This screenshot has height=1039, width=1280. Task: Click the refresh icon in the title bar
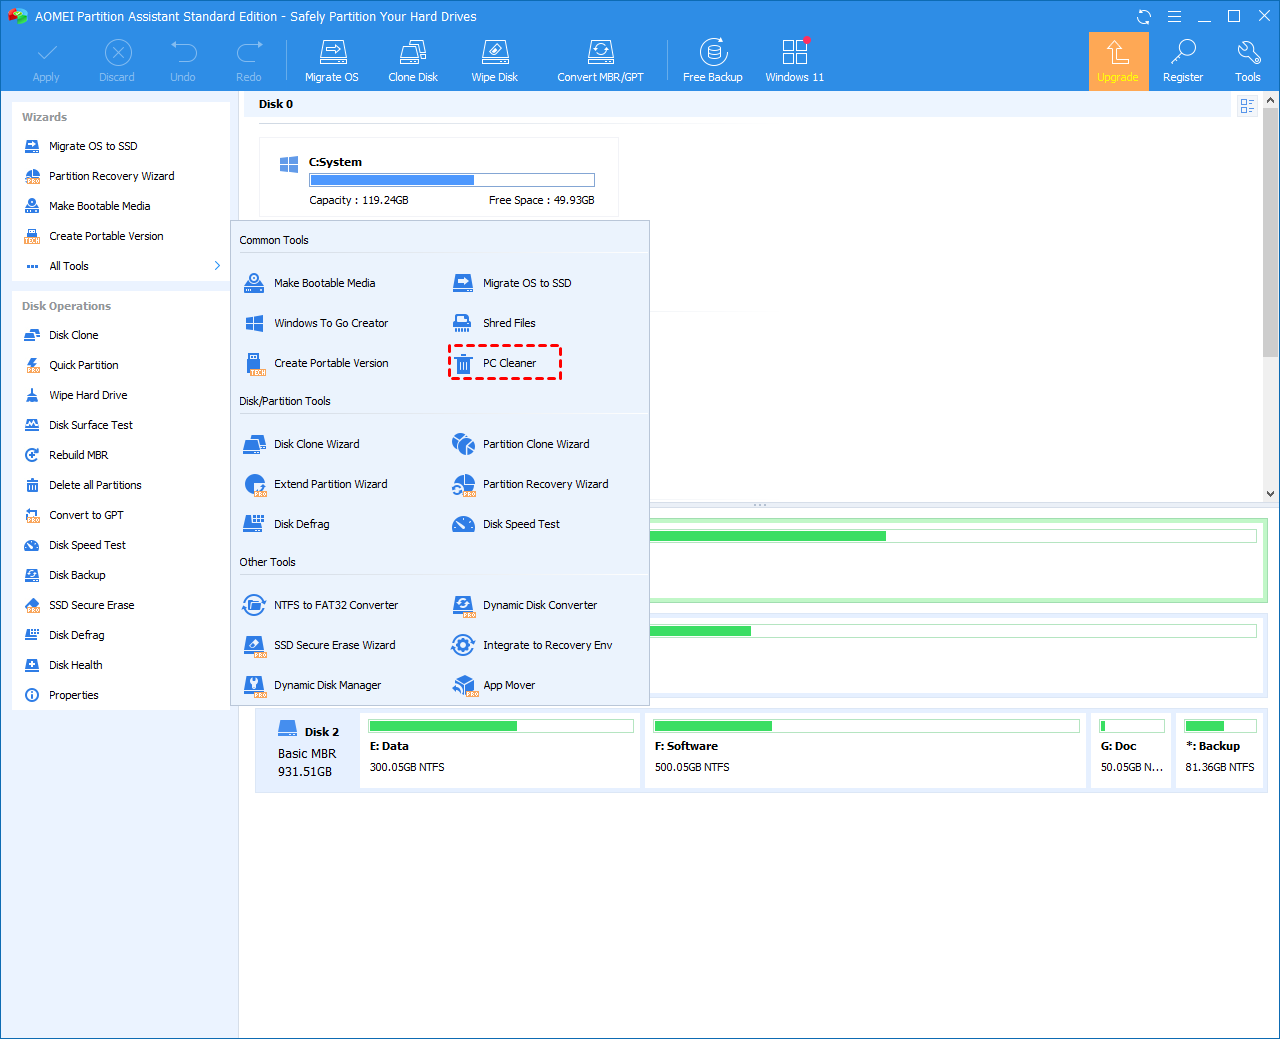tap(1144, 16)
